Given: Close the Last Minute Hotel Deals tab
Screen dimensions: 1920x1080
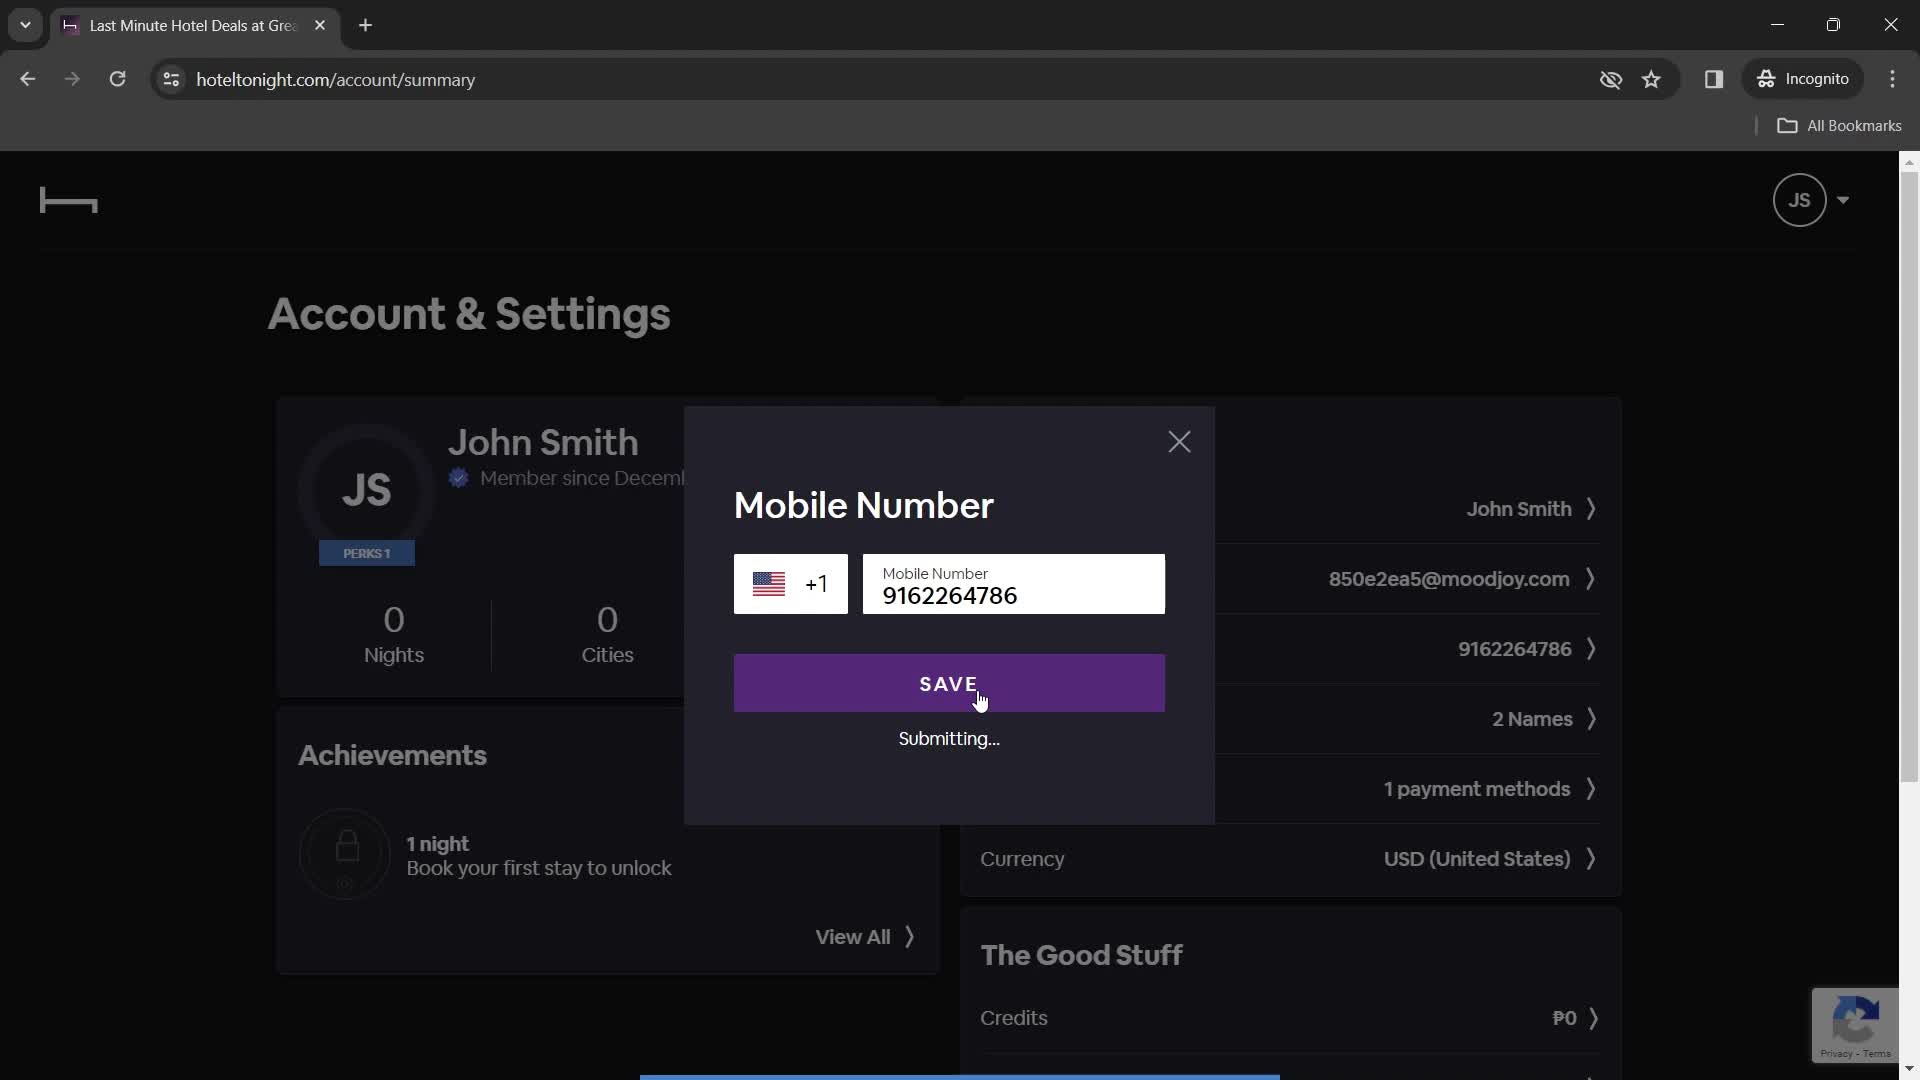Looking at the screenshot, I should click(320, 25).
